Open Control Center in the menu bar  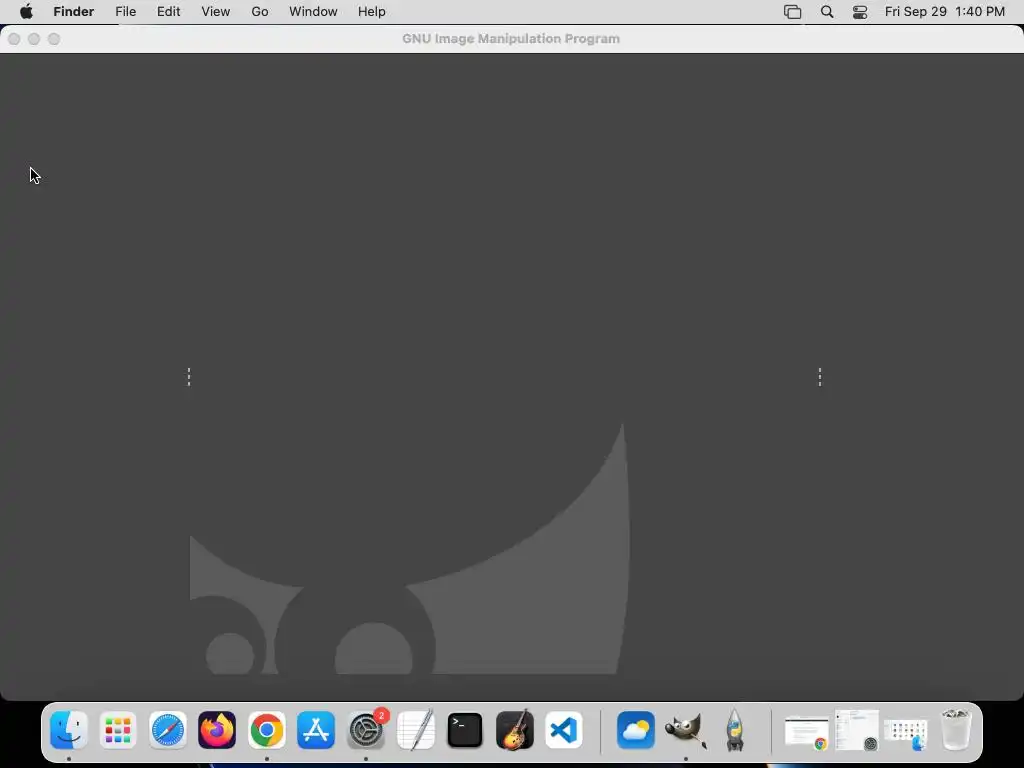(x=860, y=12)
